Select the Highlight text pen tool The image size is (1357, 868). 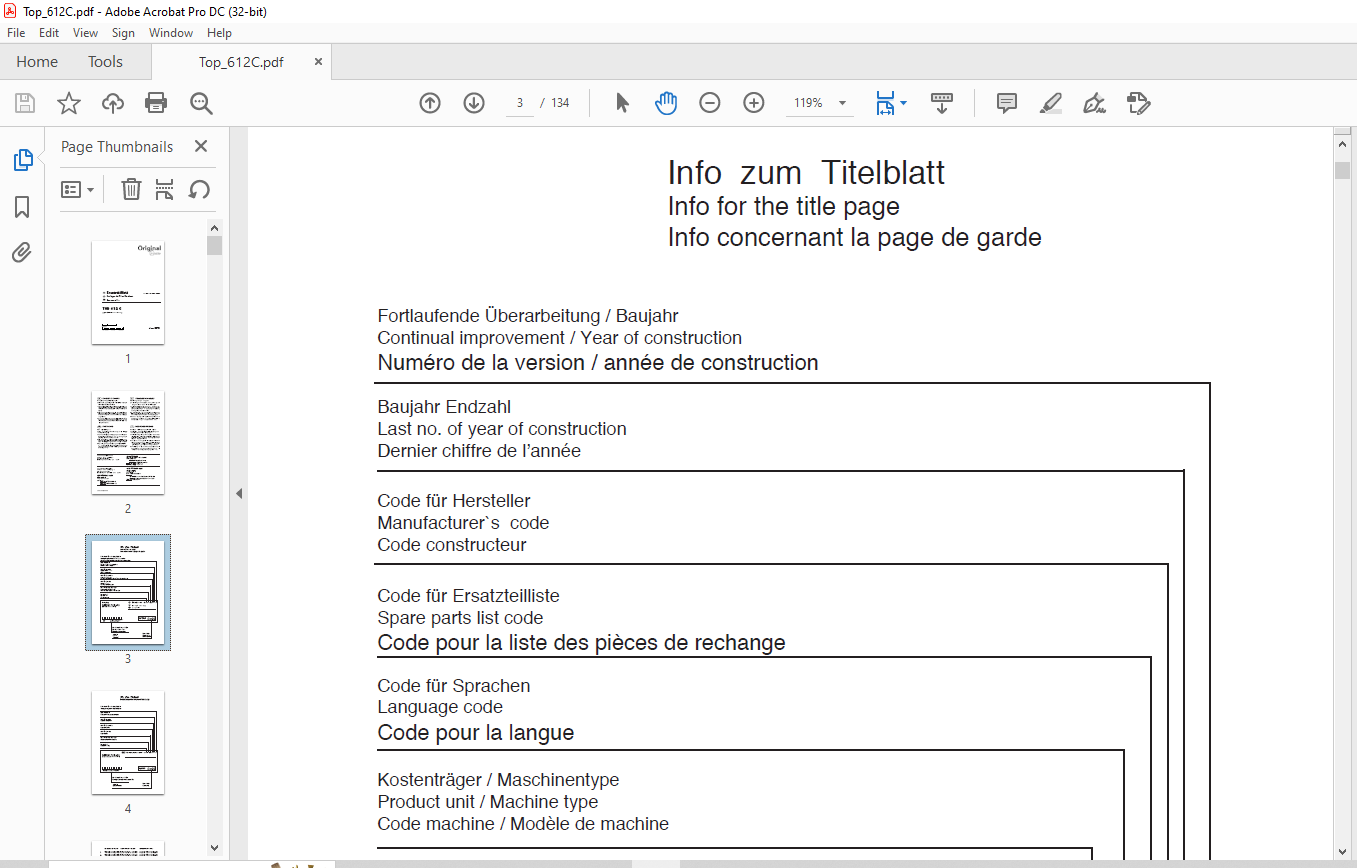[1051, 103]
